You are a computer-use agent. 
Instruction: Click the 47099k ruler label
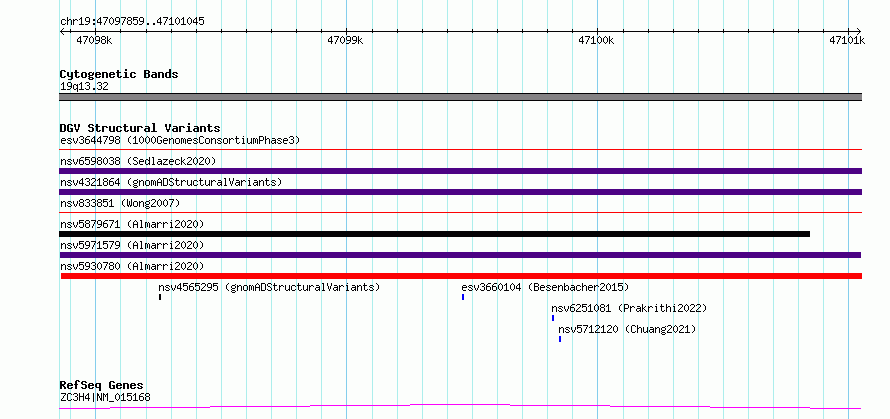(x=345, y=40)
